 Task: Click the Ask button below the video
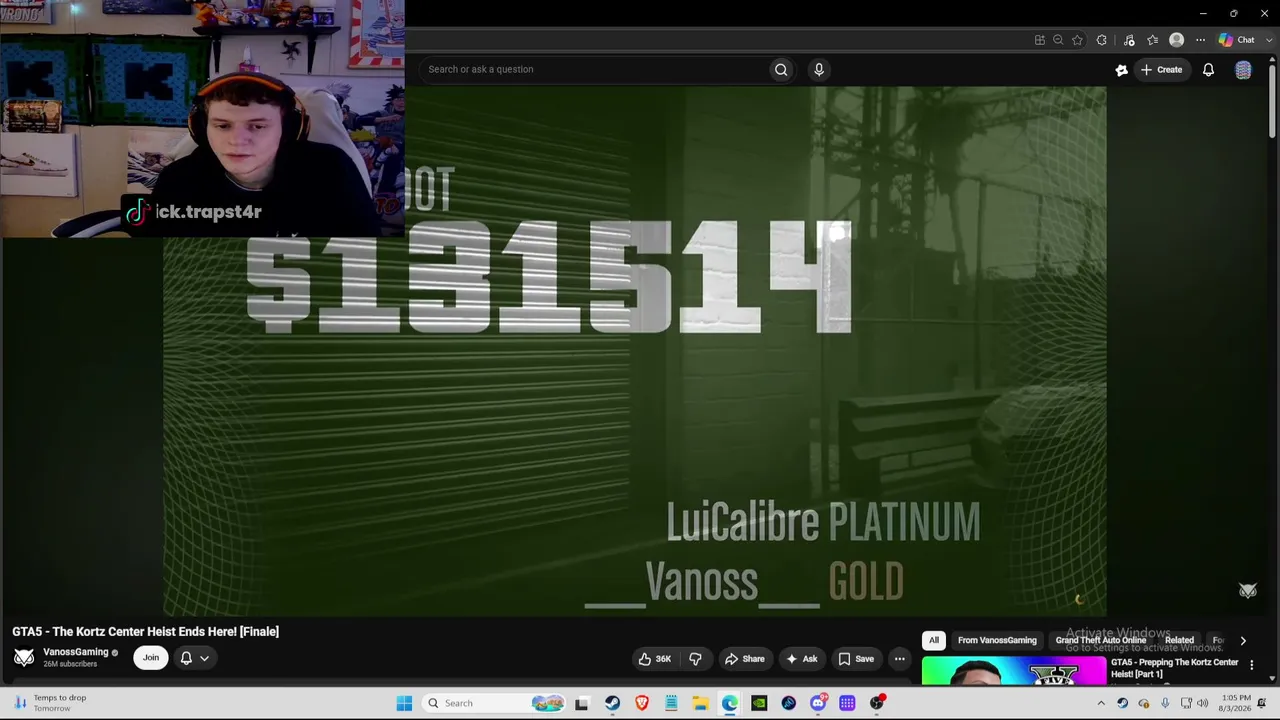point(802,659)
